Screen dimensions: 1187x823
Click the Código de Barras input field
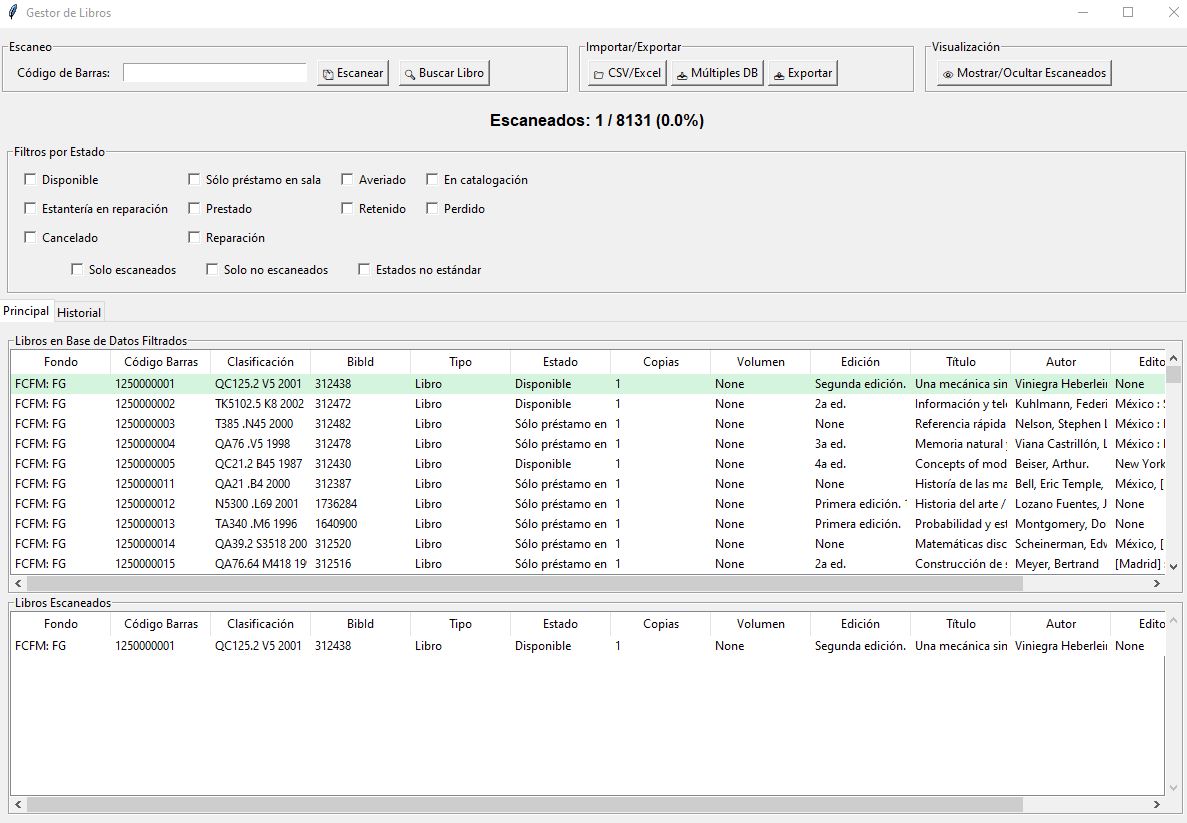(x=214, y=73)
